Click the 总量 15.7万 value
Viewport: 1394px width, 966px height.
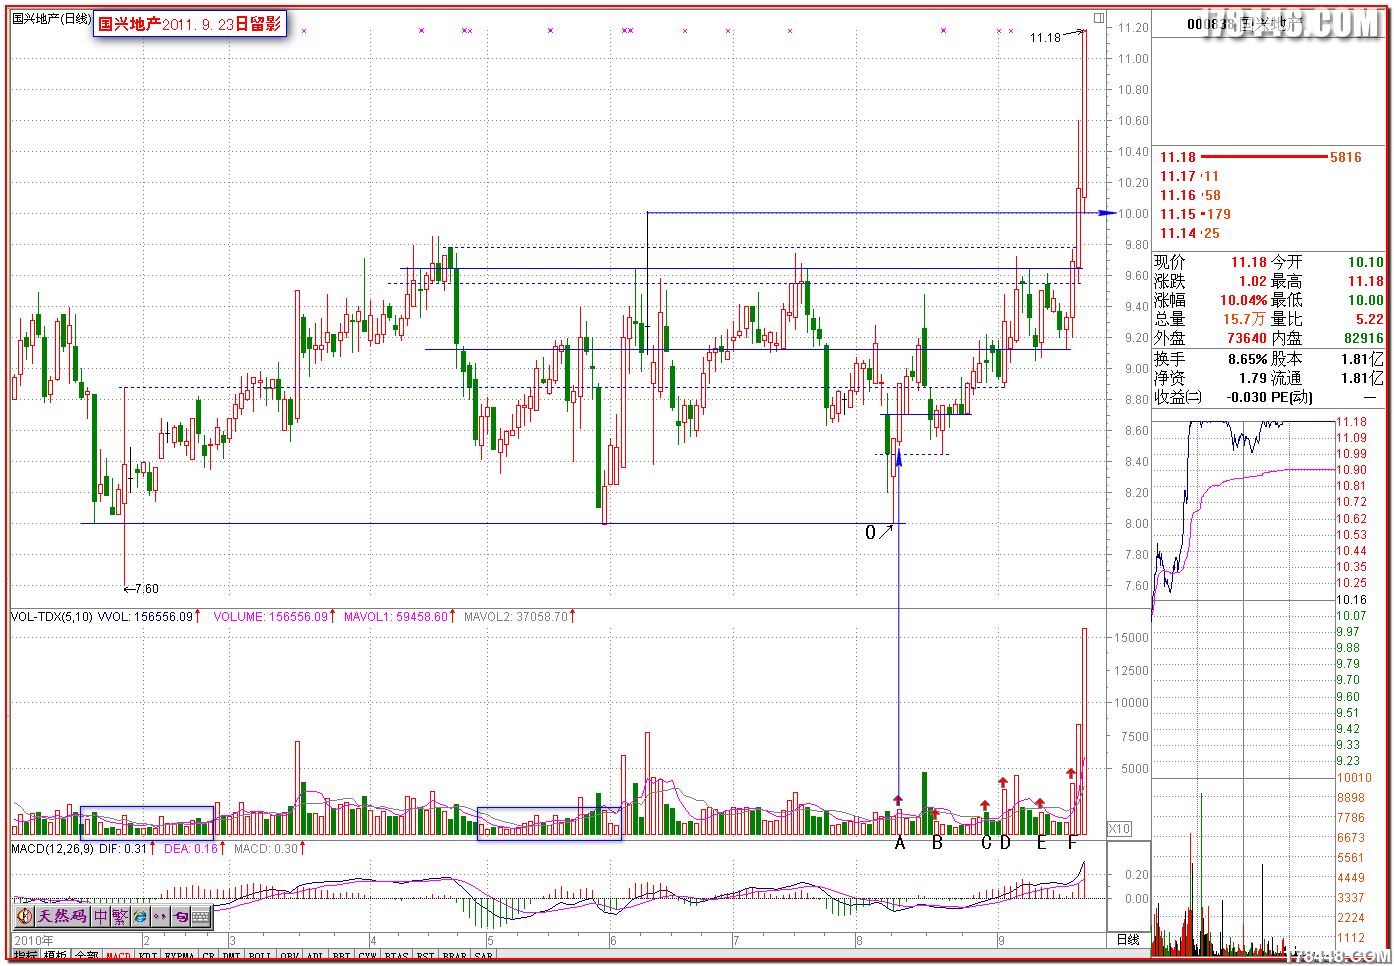tap(1245, 319)
